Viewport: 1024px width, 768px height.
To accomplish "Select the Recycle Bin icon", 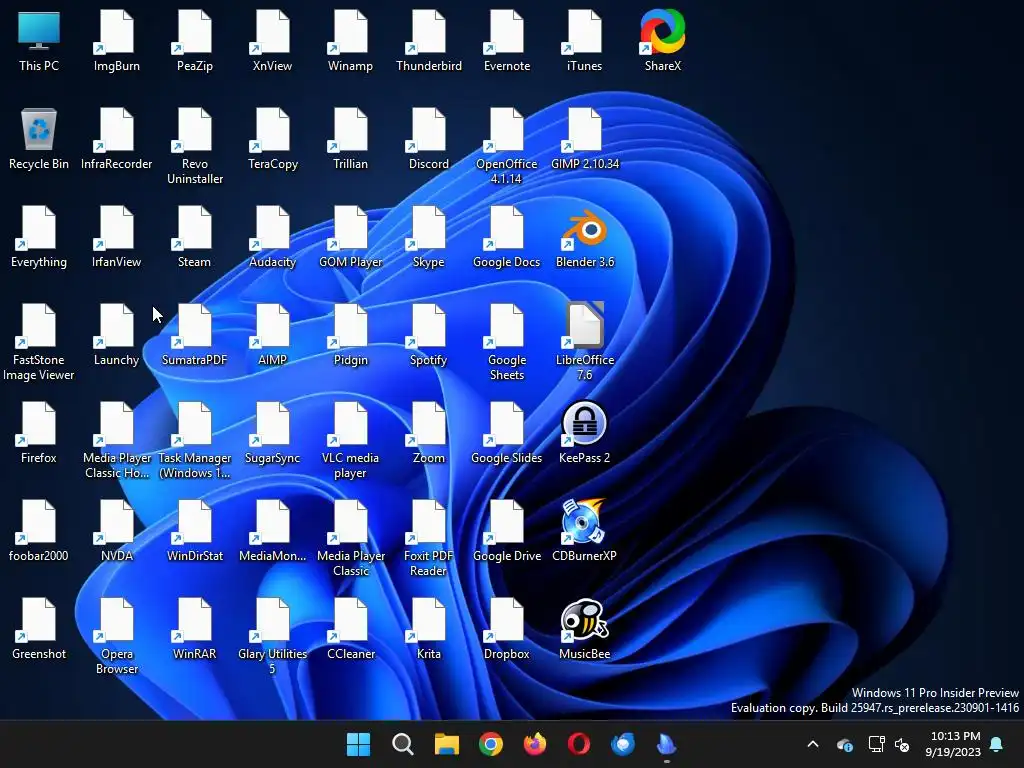I will click(39, 138).
